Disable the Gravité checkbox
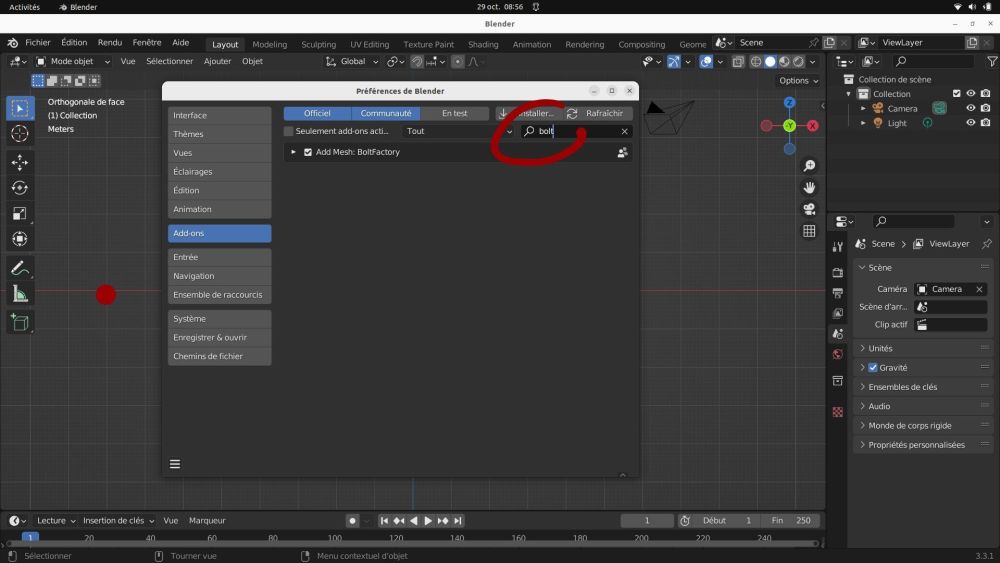The image size is (1000, 563). click(873, 368)
